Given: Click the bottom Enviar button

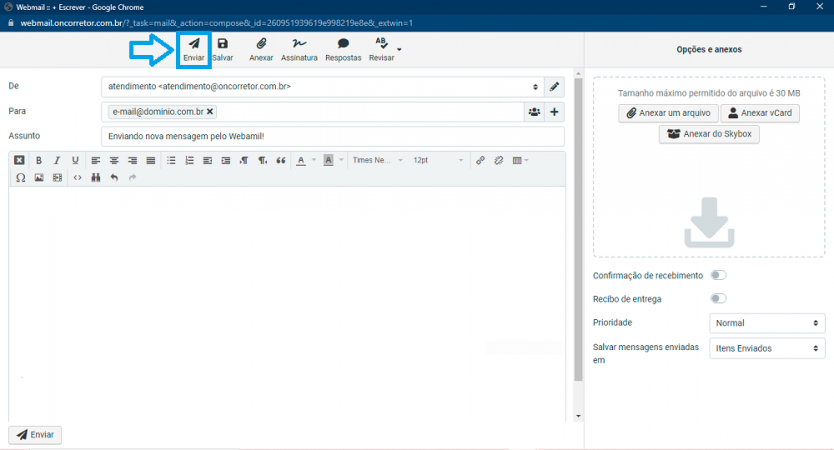Looking at the screenshot, I should (35, 435).
